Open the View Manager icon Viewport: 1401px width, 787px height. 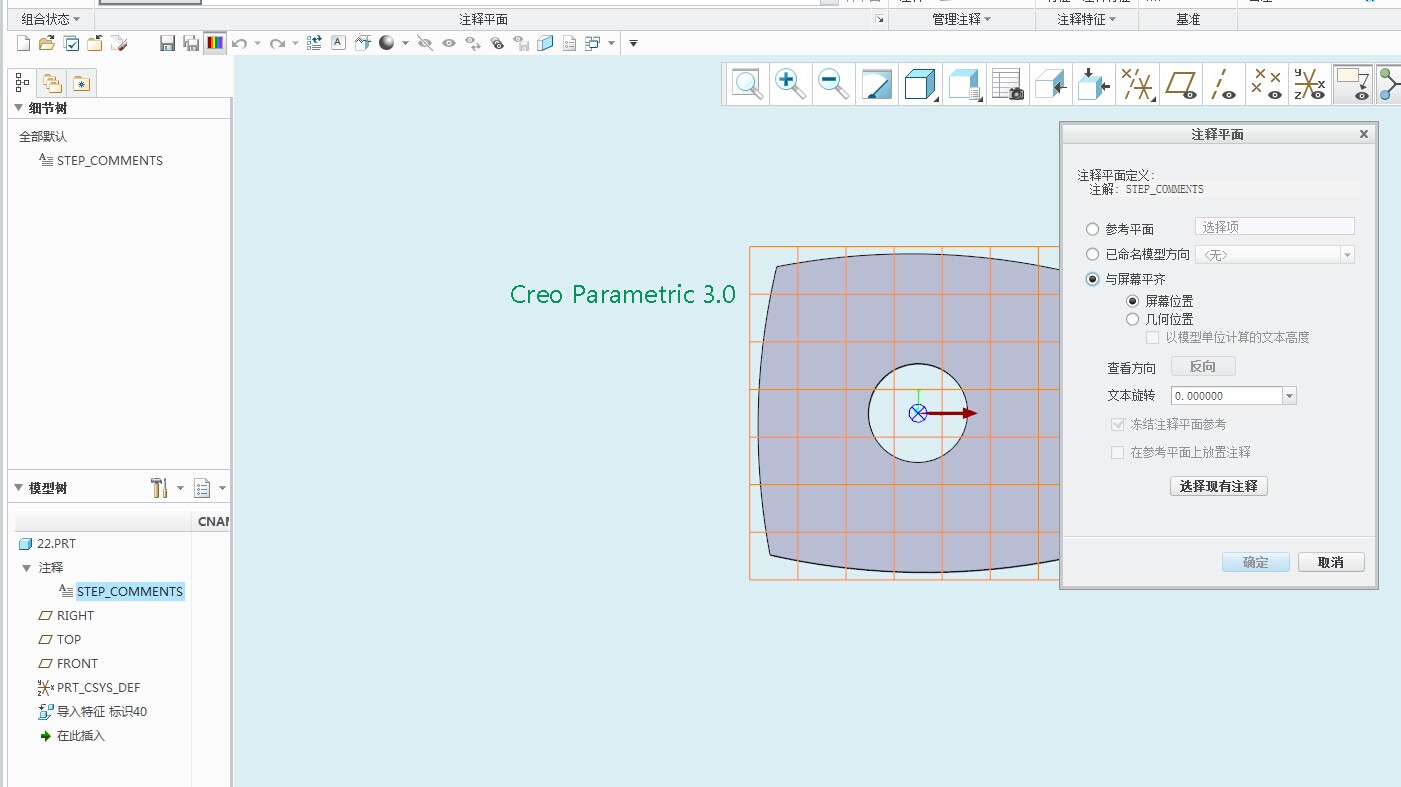coord(1007,84)
